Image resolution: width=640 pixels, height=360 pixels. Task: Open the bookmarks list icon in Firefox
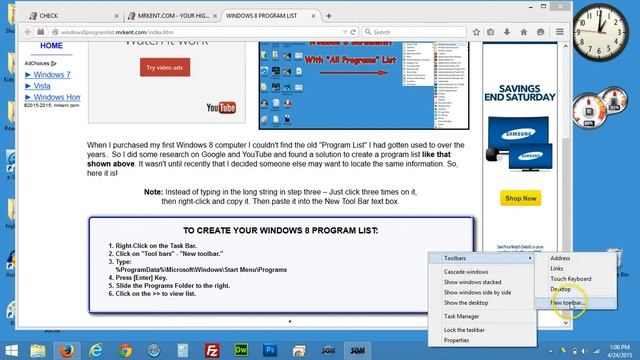[x=491, y=32]
